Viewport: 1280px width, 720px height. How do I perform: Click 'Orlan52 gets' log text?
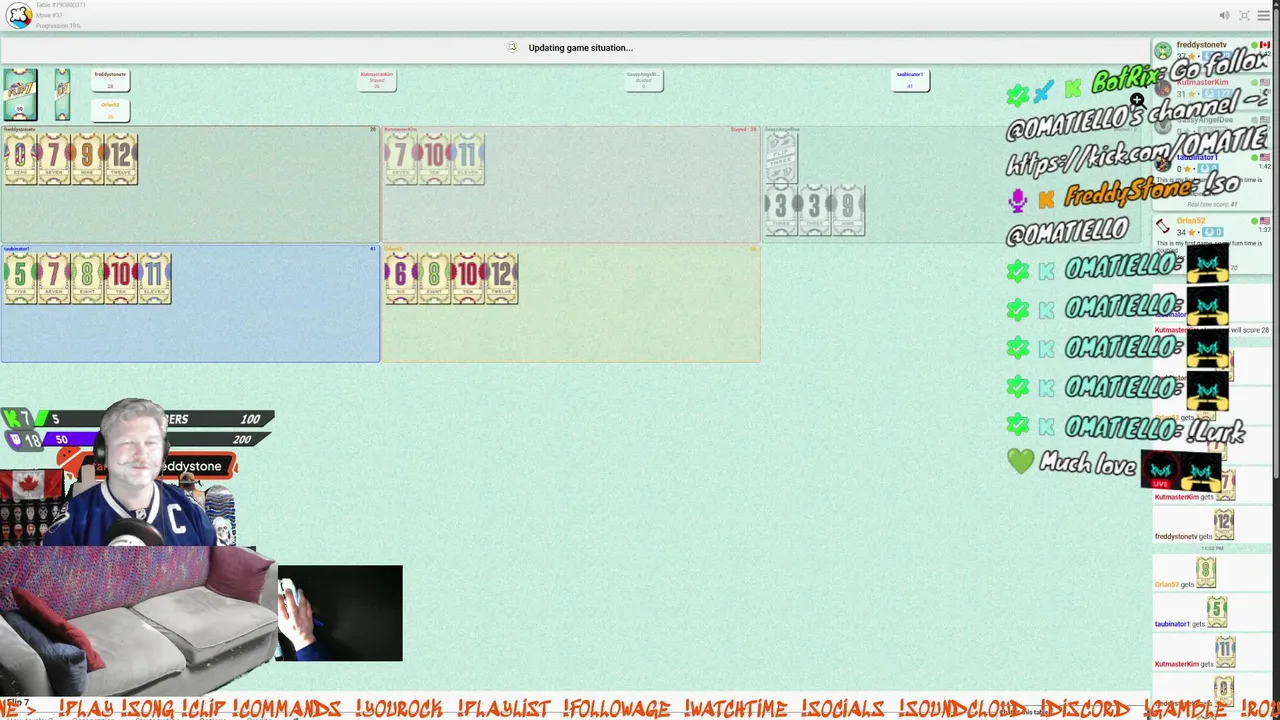tap(1172, 585)
